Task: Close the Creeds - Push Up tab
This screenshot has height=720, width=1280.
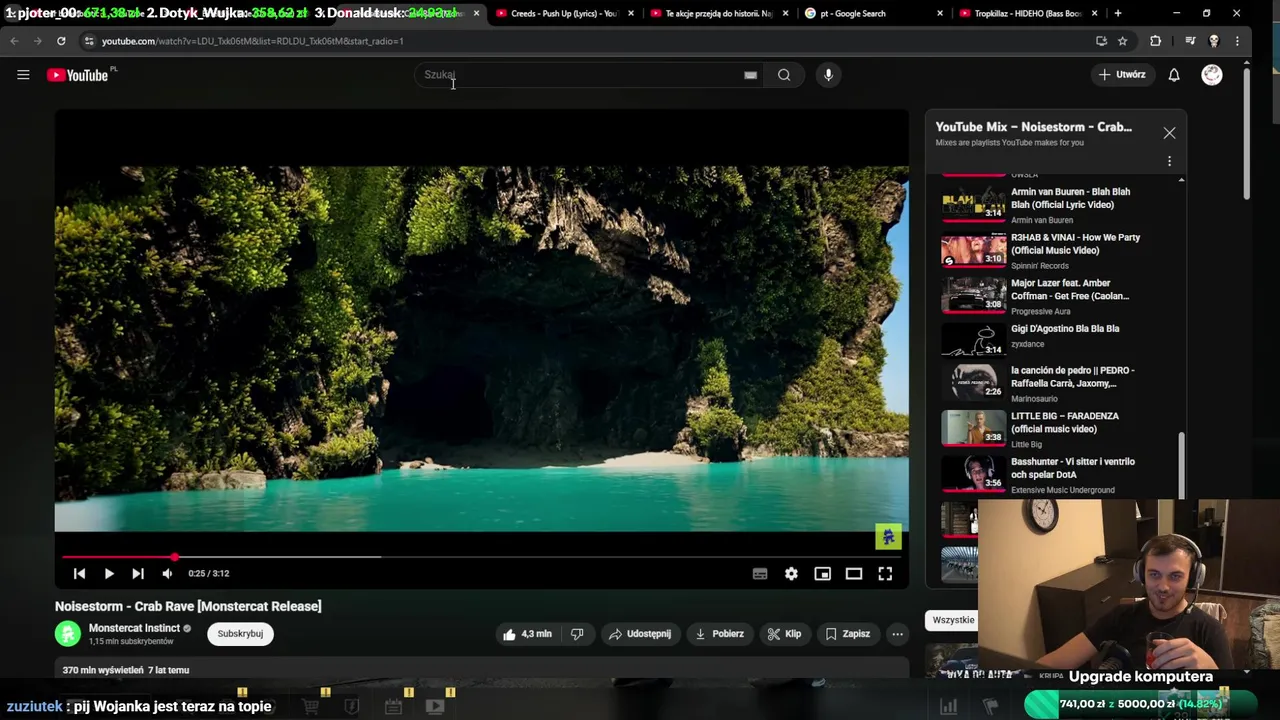Action: [631, 14]
